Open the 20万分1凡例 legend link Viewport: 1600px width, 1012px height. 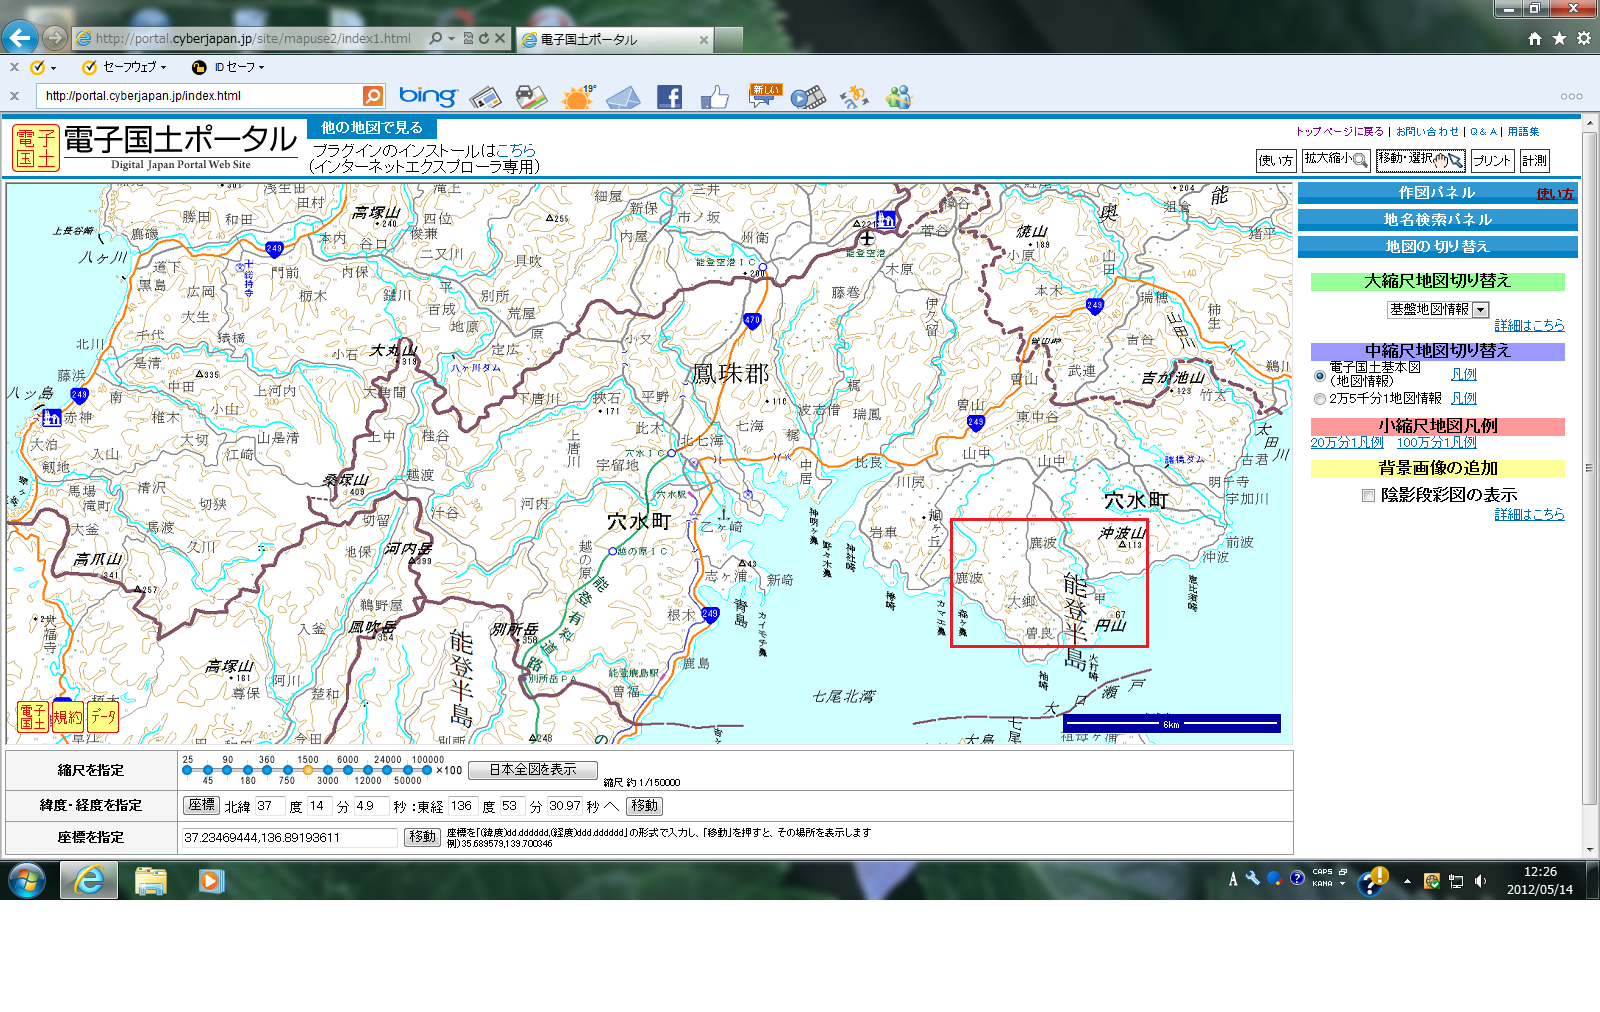pyautogui.click(x=1346, y=443)
